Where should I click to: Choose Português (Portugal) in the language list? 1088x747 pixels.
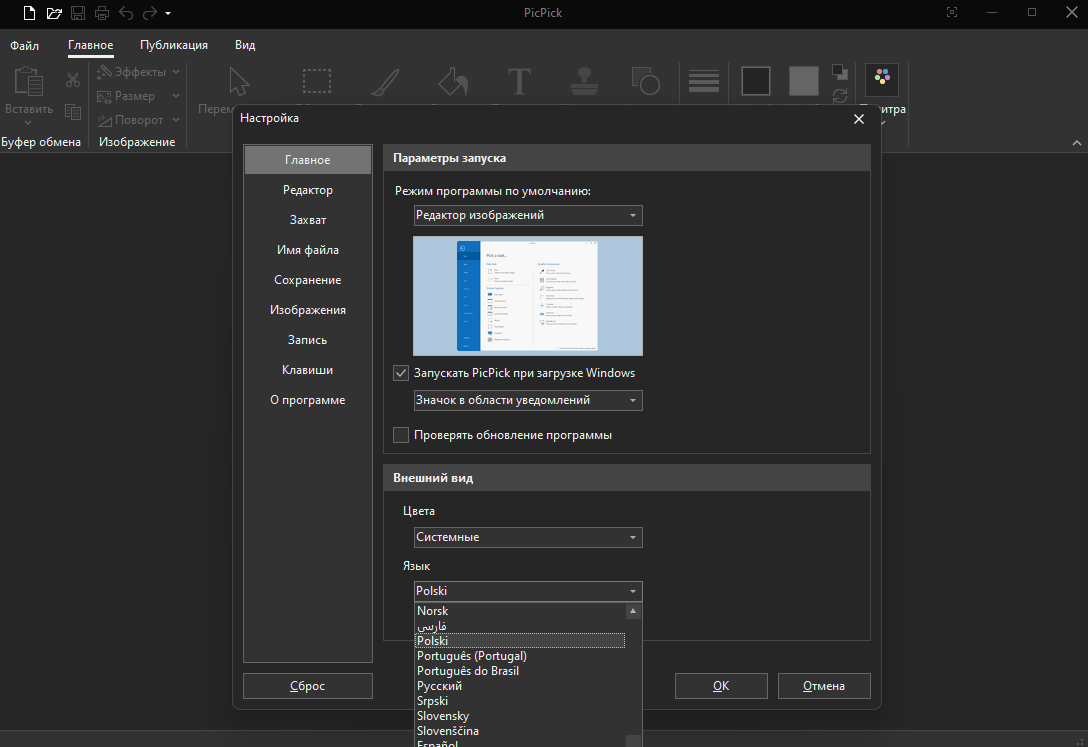coord(520,656)
